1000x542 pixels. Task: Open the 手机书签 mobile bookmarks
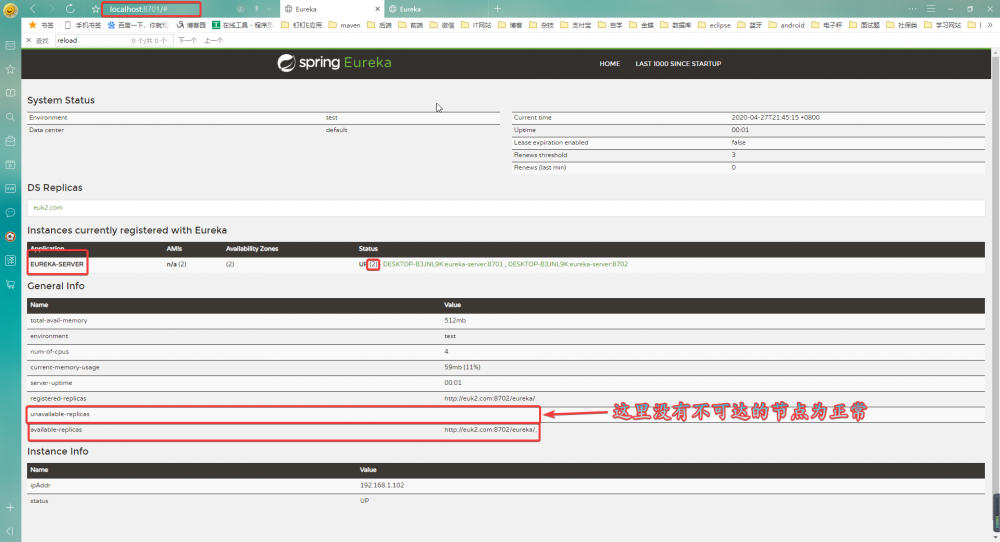(x=83, y=25)
